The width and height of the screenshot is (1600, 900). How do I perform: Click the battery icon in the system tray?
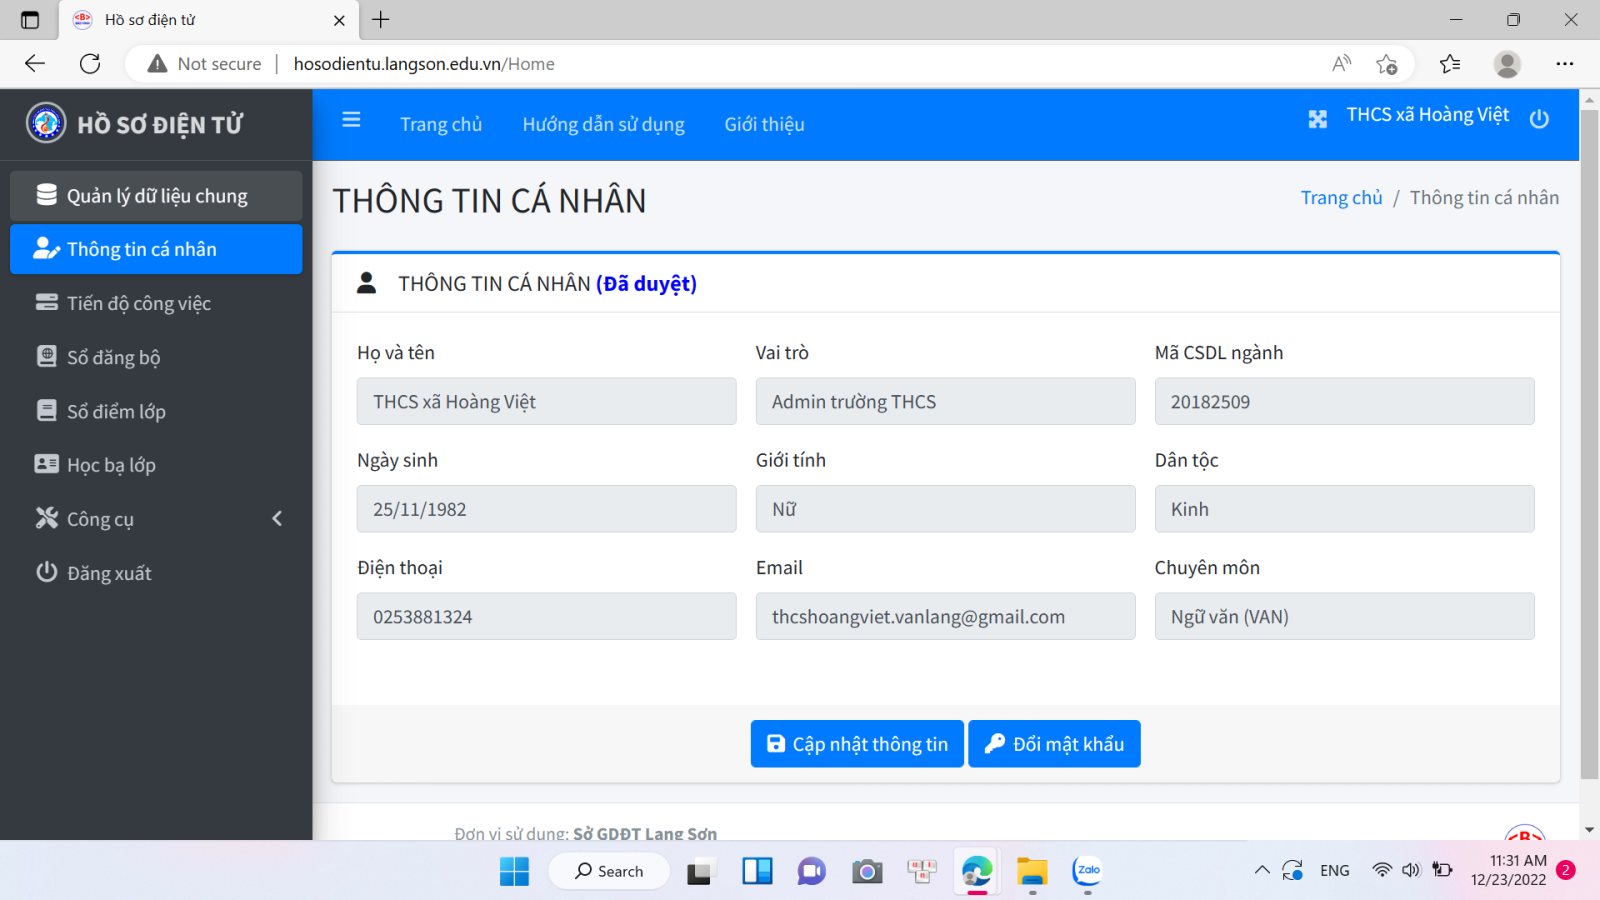[x=1442, y=870]
